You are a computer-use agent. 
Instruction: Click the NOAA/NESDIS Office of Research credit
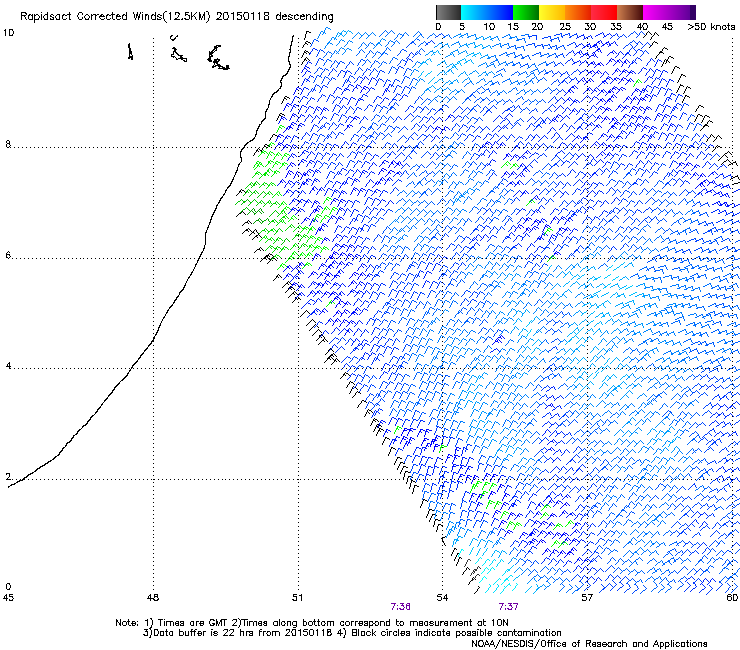click(x=589, y=644)
